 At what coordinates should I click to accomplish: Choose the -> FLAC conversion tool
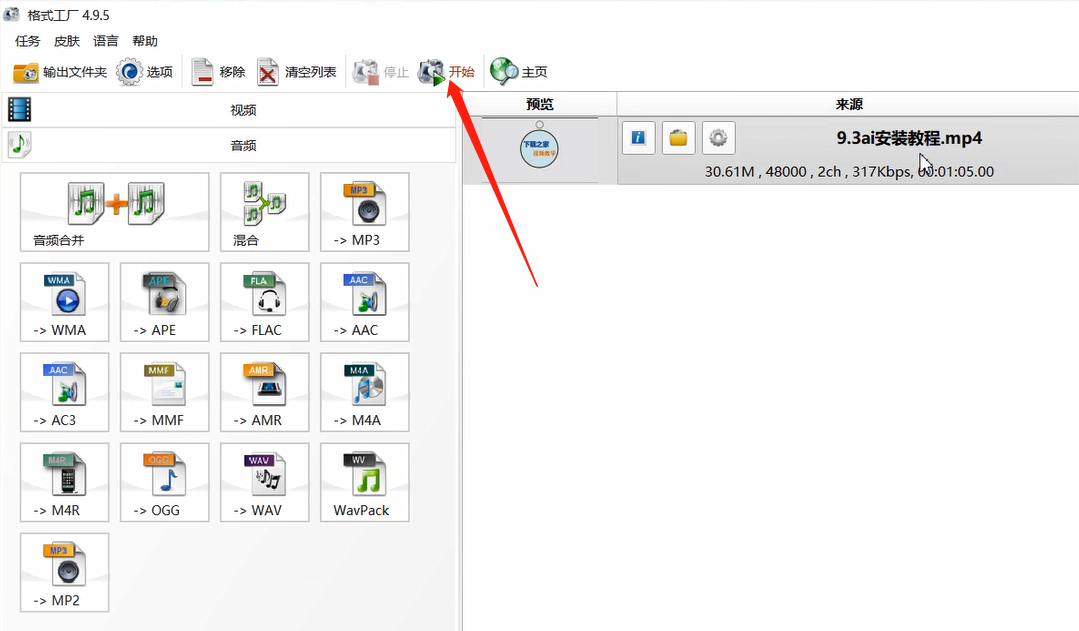point(264,302)
